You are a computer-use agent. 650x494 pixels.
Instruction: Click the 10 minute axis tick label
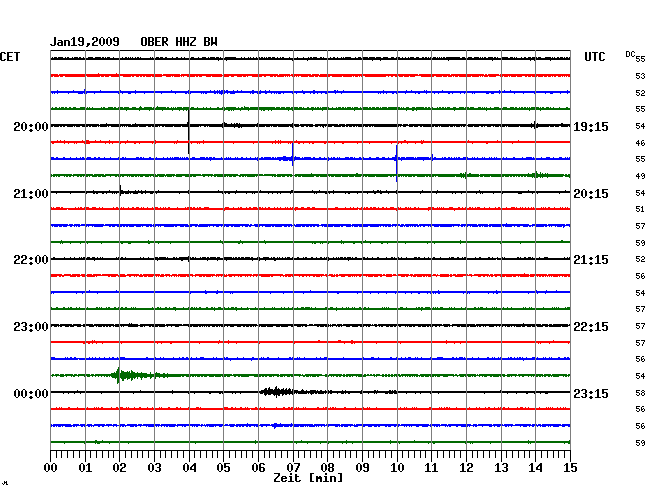click(x=397, y=467)
